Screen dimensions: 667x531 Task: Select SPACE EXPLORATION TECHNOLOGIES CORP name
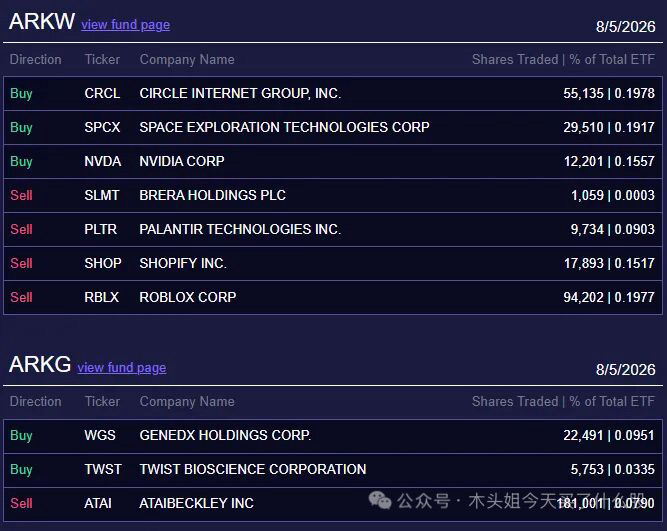(285, 127)
